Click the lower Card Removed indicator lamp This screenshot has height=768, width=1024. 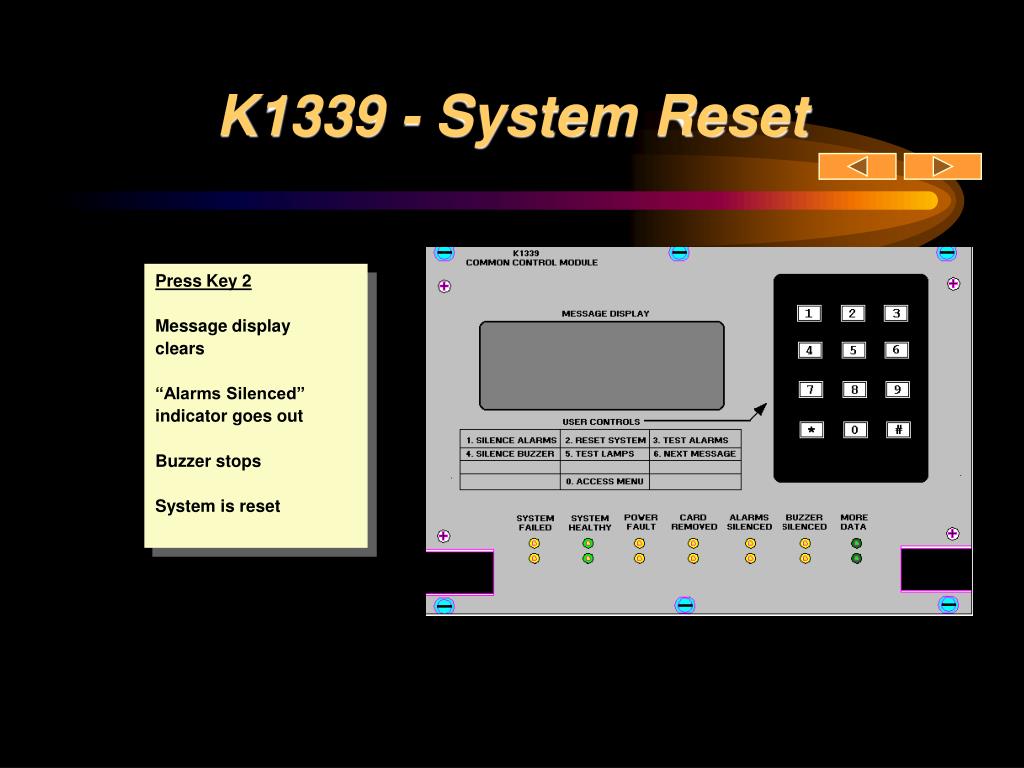point(694,559)
